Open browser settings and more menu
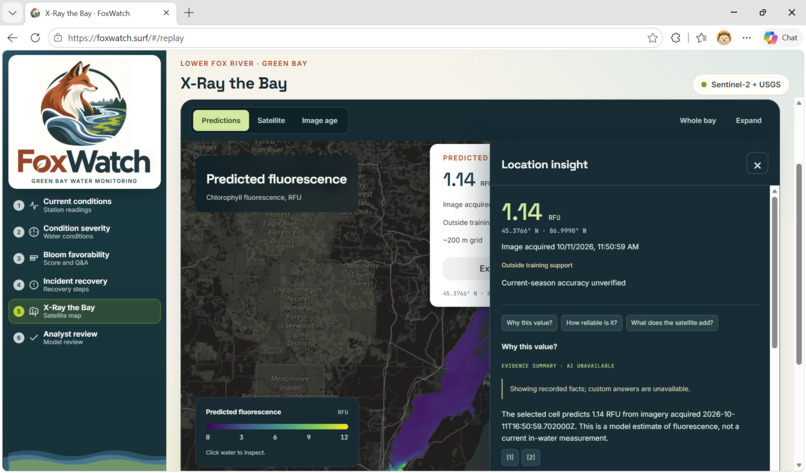Viewport: 806px width, 473px height. pos(746,38)
